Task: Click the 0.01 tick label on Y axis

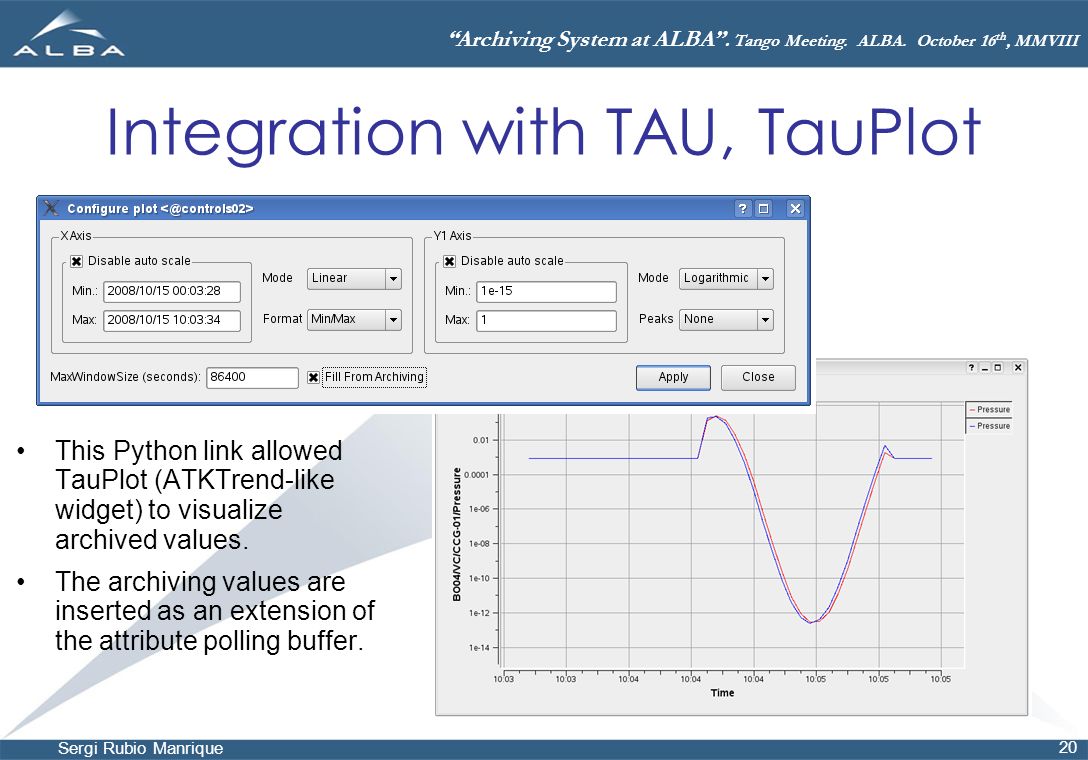Action: tap(481, 440)
